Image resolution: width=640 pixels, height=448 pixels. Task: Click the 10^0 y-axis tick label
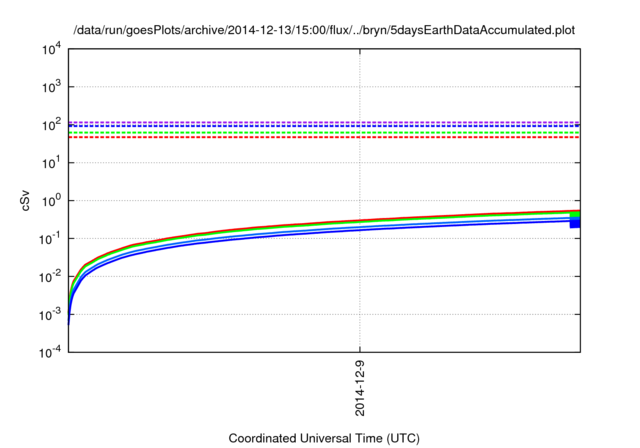point(51,201)
